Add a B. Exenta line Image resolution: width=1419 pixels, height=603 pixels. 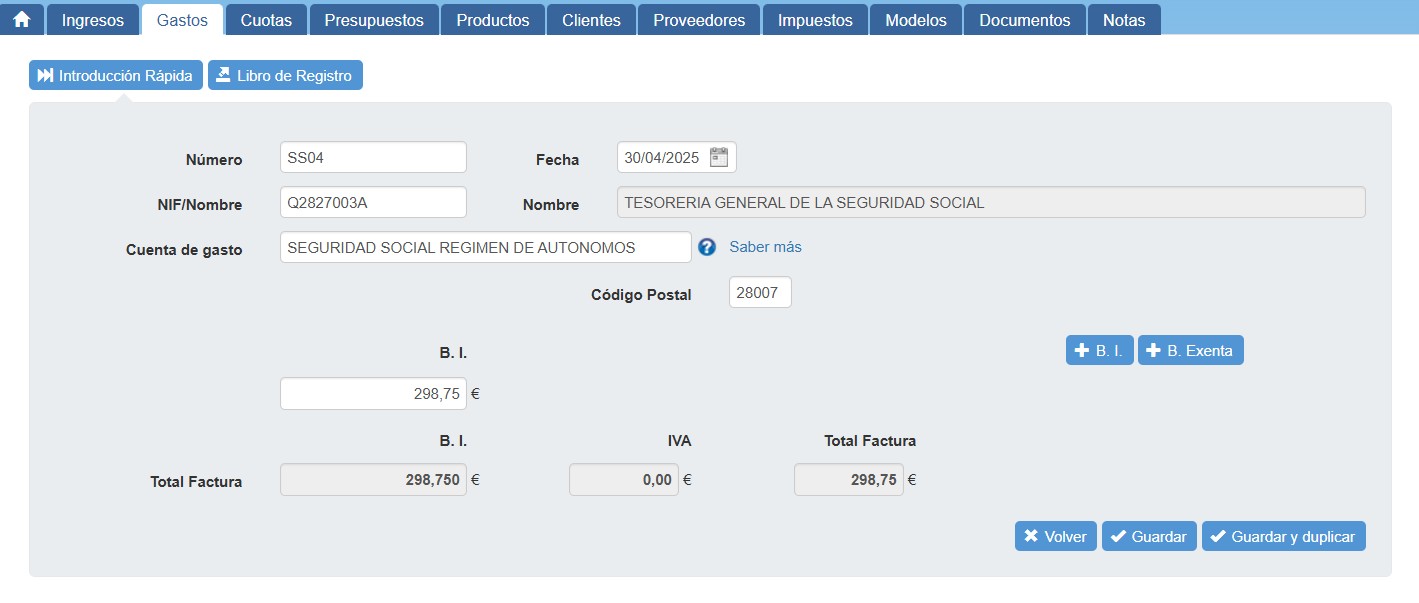1190,350
